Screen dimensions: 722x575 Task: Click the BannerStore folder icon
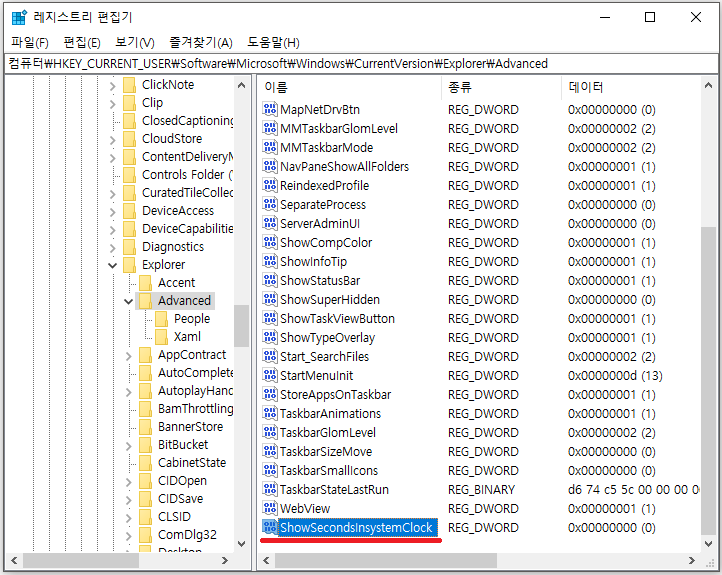pos(146,427)
